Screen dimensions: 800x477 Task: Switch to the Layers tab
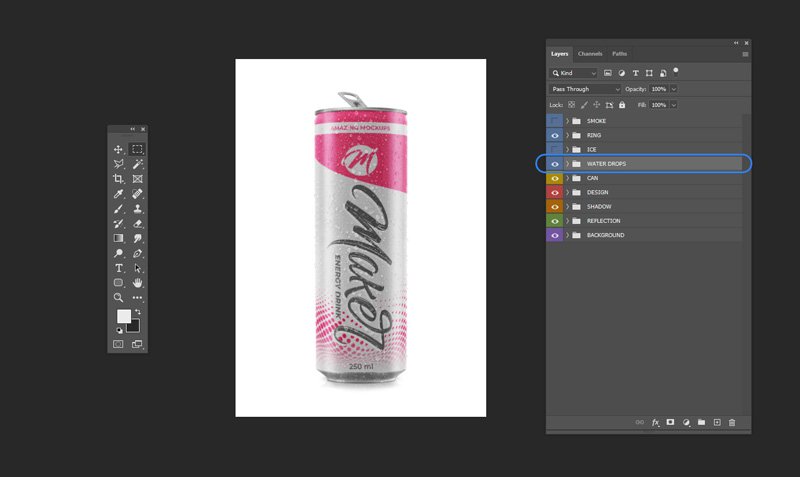[559, 54]
